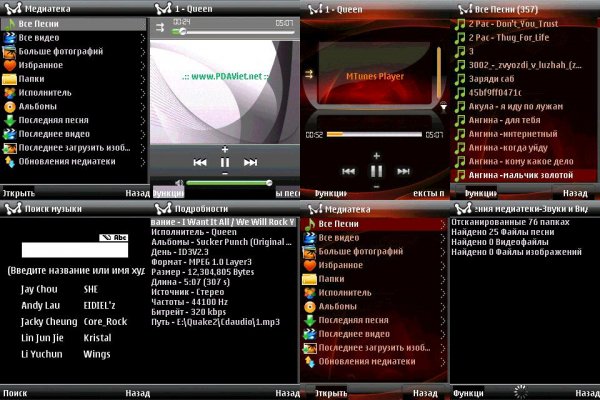The width and height of the screenshot is (600, 400).
Task: Open Последнее загрузить изоб... in gray Медиатека
Action: pos(73,148)
